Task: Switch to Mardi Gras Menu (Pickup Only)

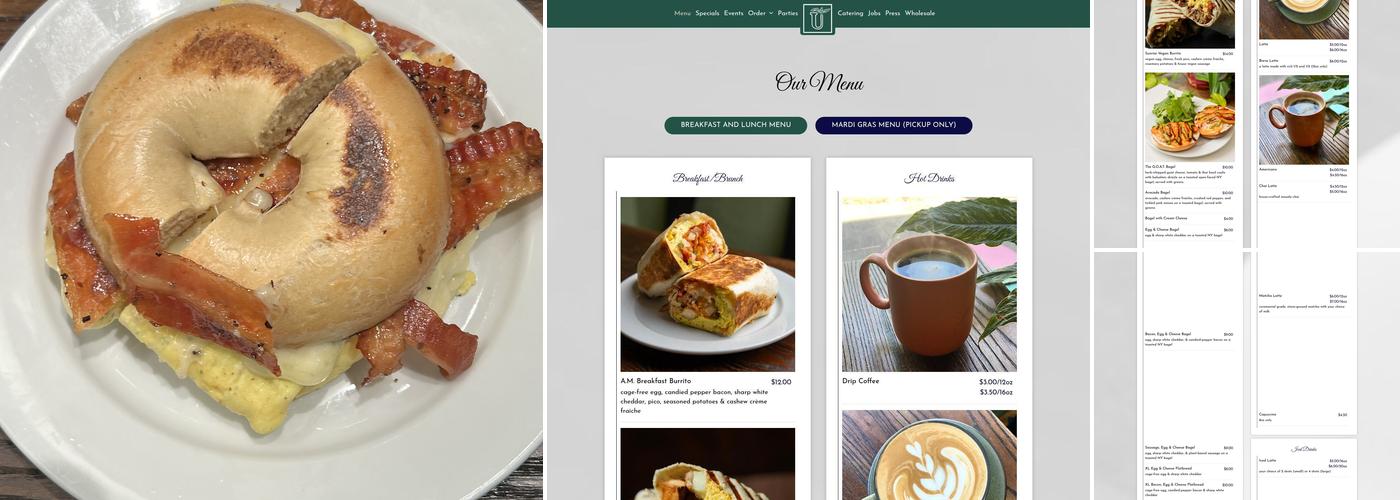Action: click(894, 125)
